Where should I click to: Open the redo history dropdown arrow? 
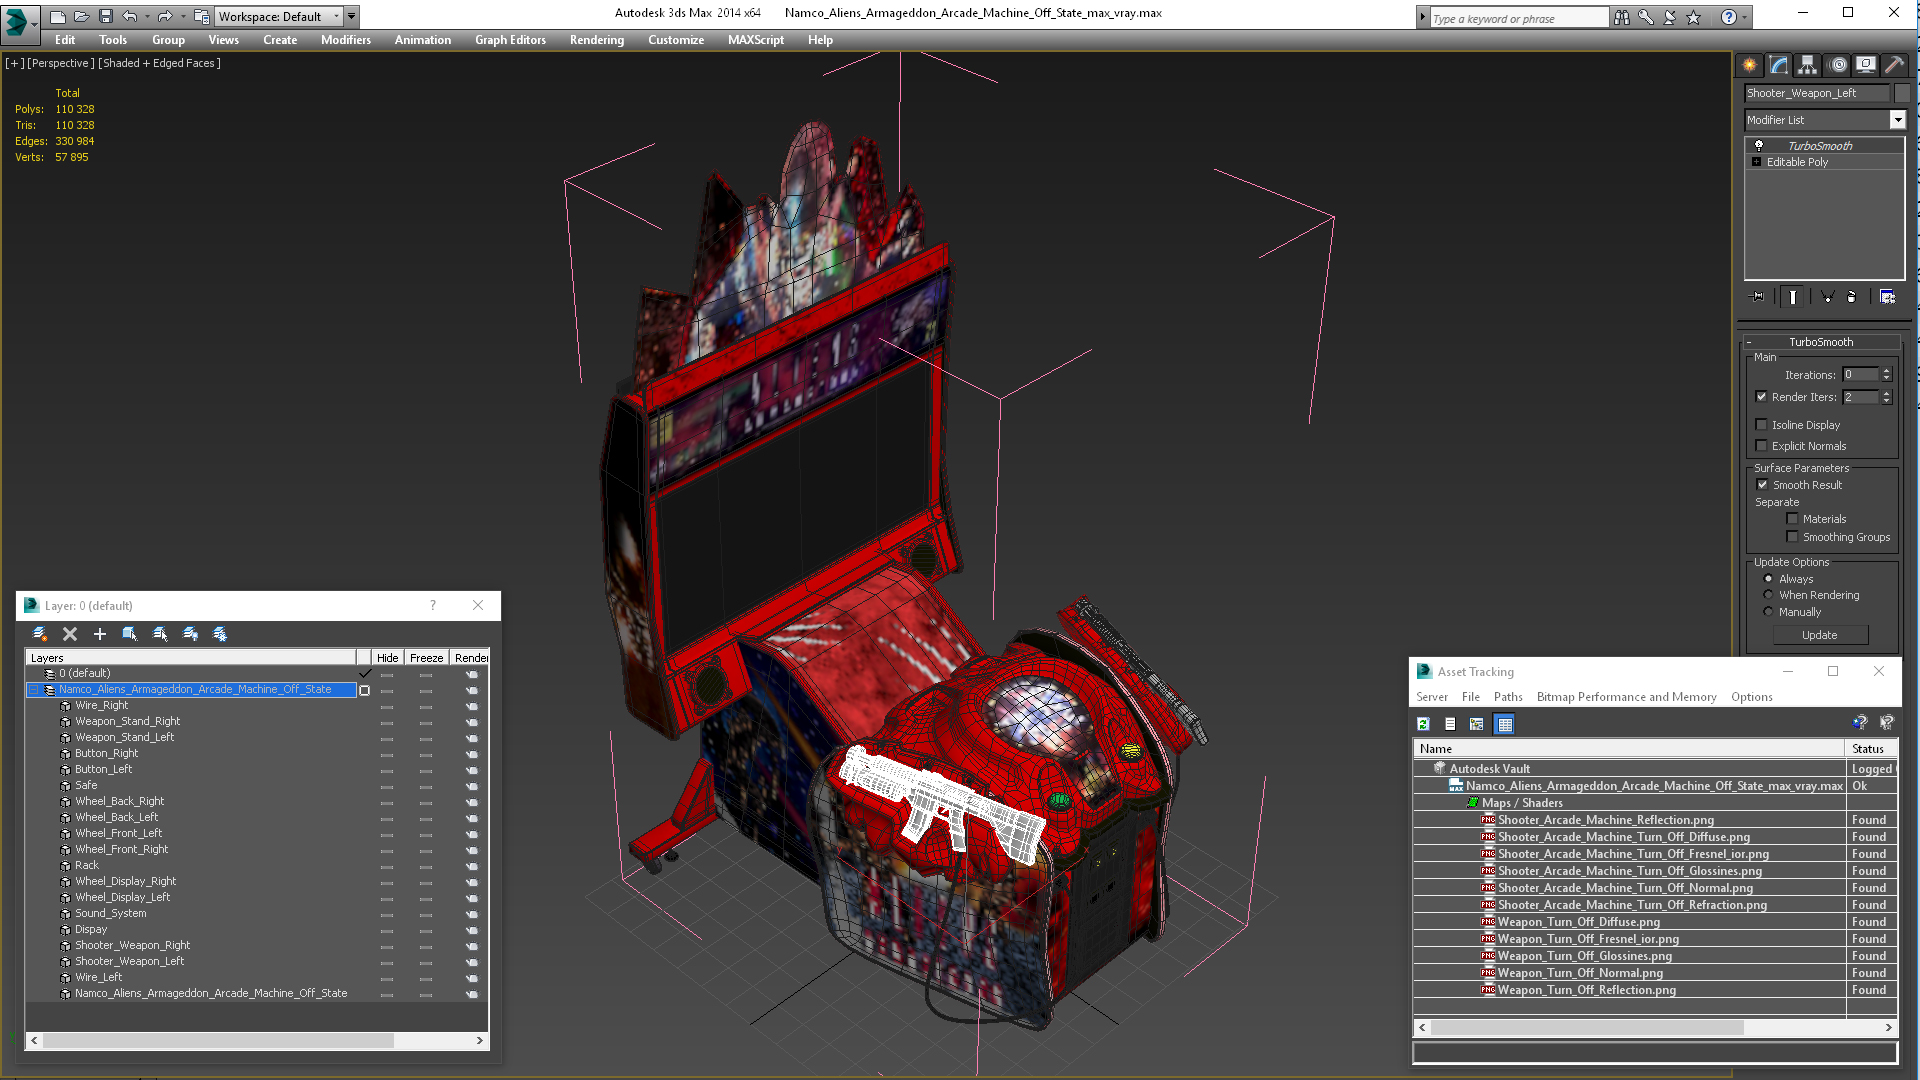182,16
